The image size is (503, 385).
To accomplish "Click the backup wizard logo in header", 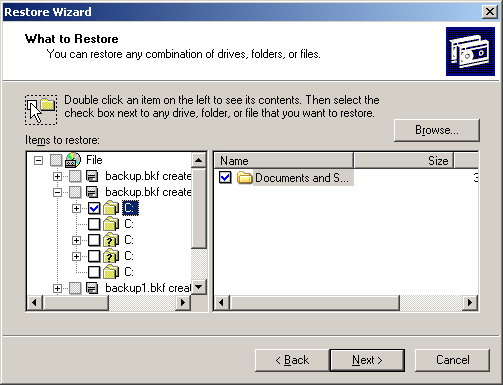I will [x=470, y=51].
